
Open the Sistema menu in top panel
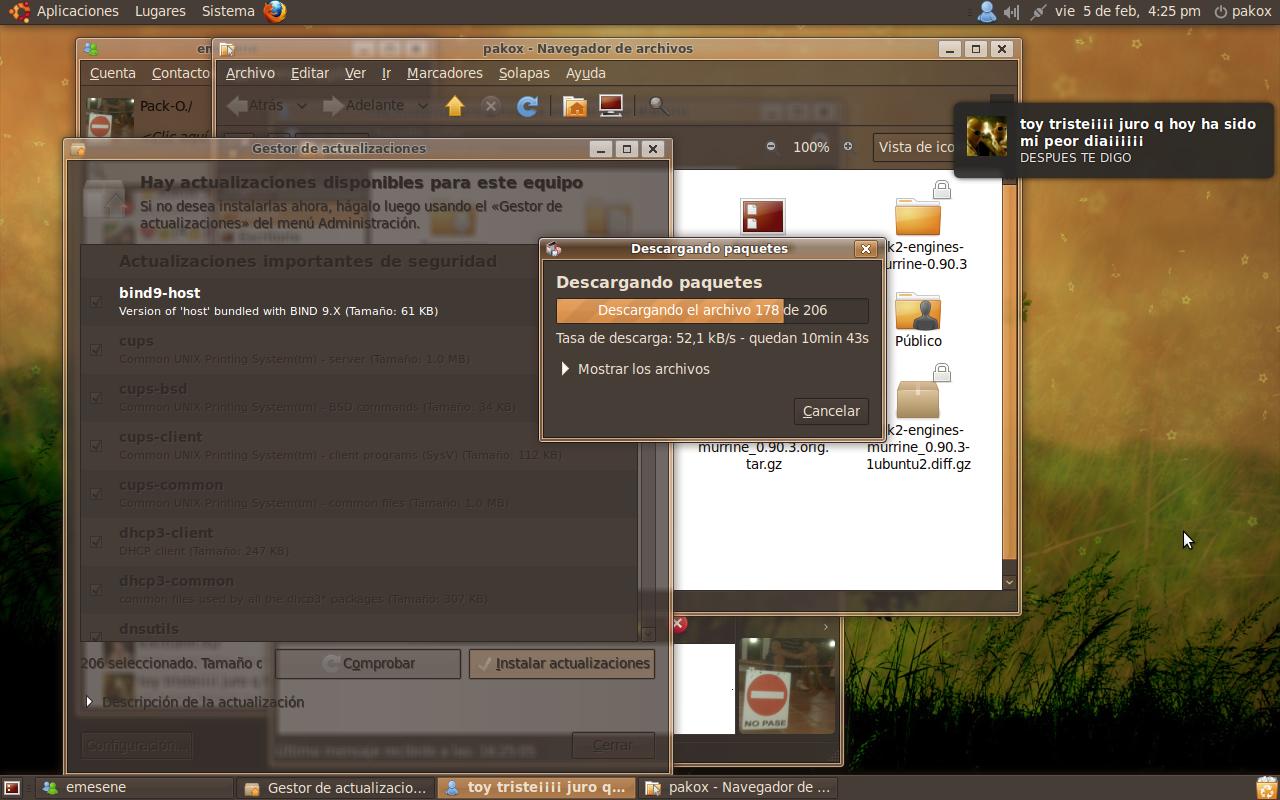tap(228, 11)
